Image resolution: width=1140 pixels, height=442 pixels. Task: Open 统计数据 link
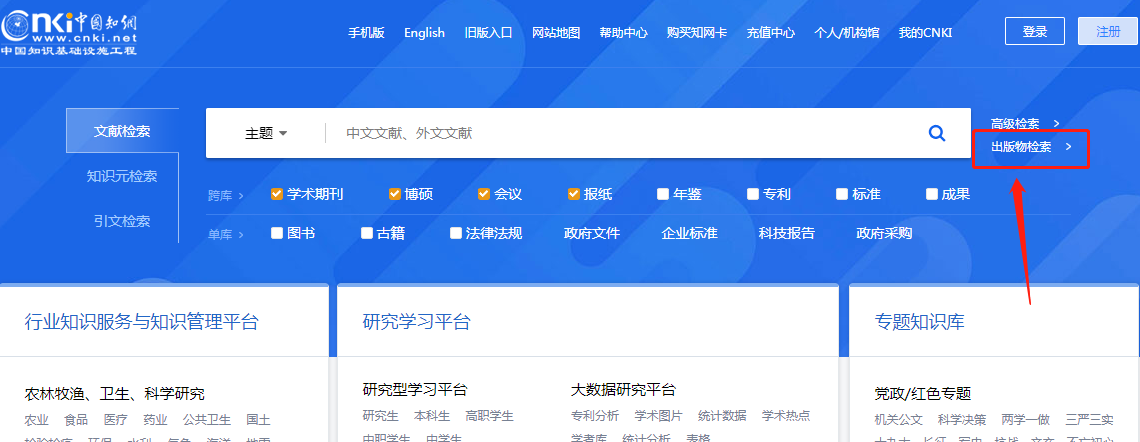coord(722,416)
